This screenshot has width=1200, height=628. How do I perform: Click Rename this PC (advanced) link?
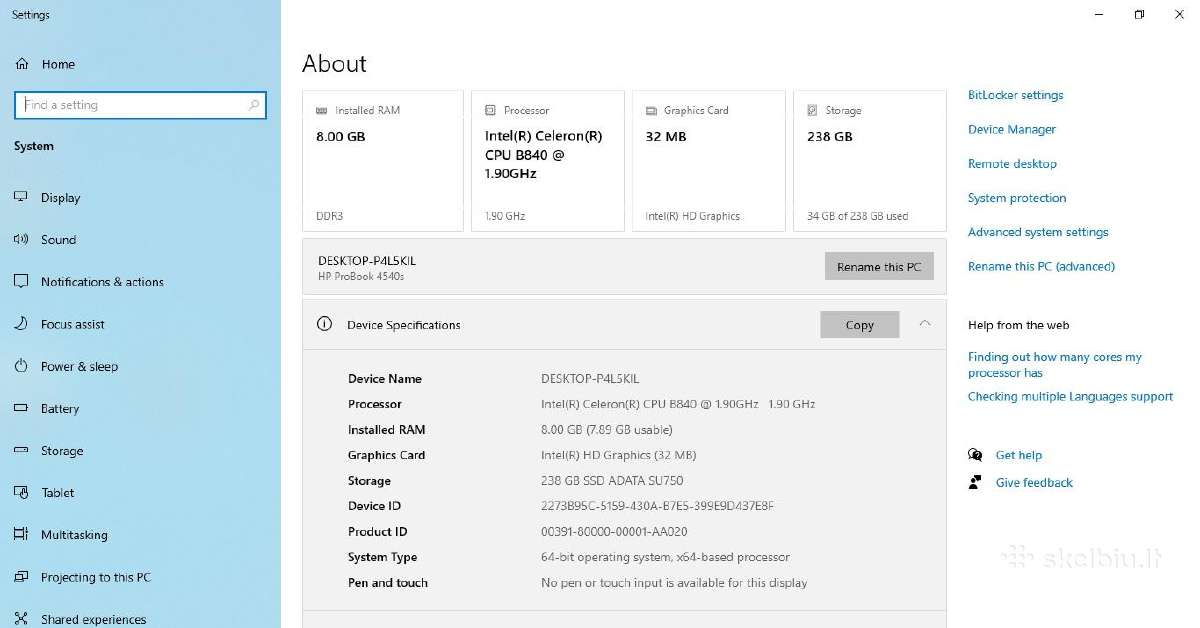pyautogui.click(x=1041, y=267)
